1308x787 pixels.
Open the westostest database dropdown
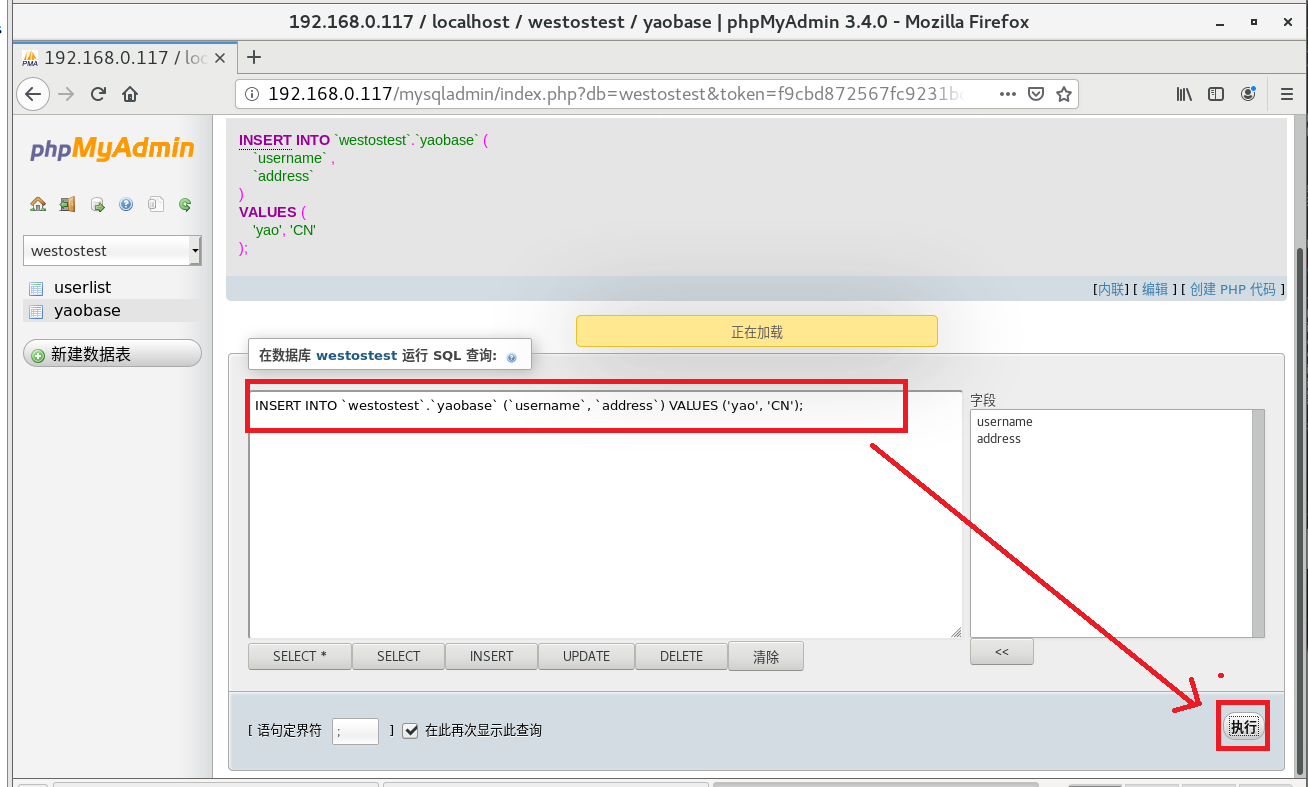click(x=112, y=250)
